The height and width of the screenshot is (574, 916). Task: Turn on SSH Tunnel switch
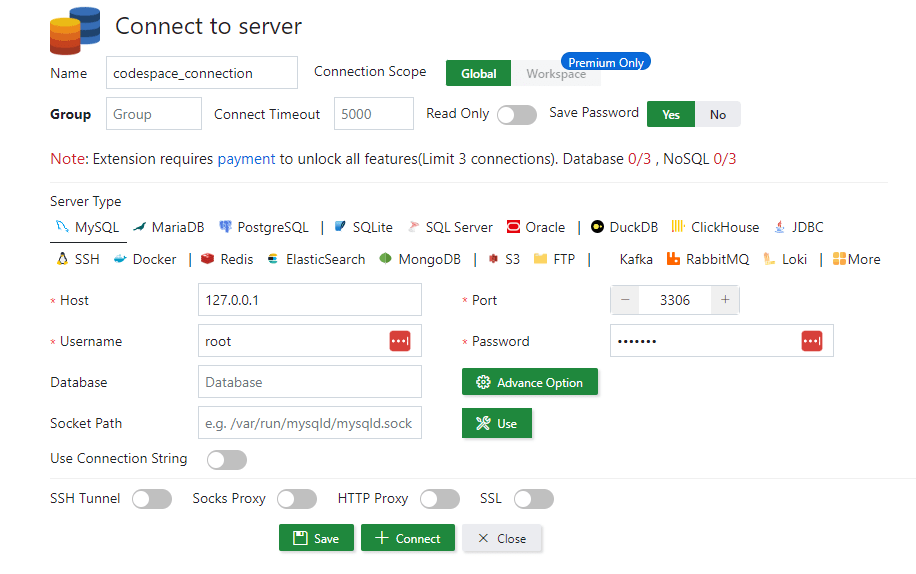152,499
